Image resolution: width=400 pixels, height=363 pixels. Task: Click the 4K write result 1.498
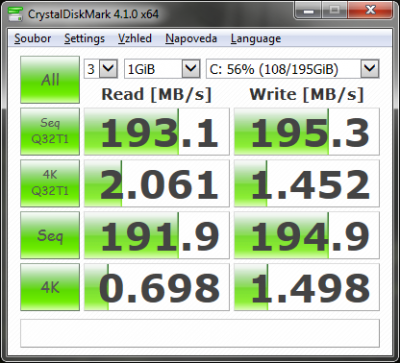(307, 287)
